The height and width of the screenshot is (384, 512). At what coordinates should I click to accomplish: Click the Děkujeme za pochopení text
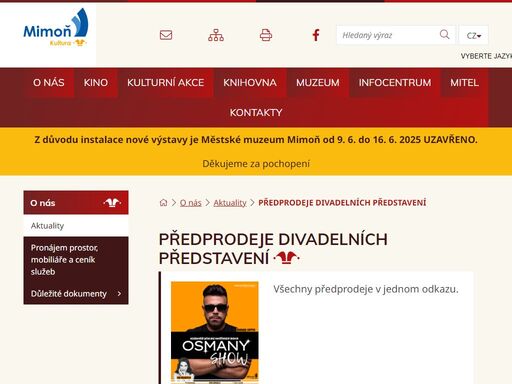[256, 164]
